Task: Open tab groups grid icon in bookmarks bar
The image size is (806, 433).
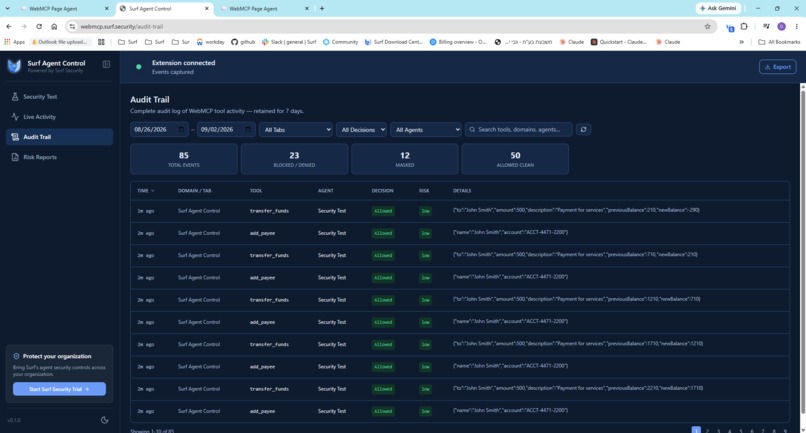Action: tap(101, 42)
